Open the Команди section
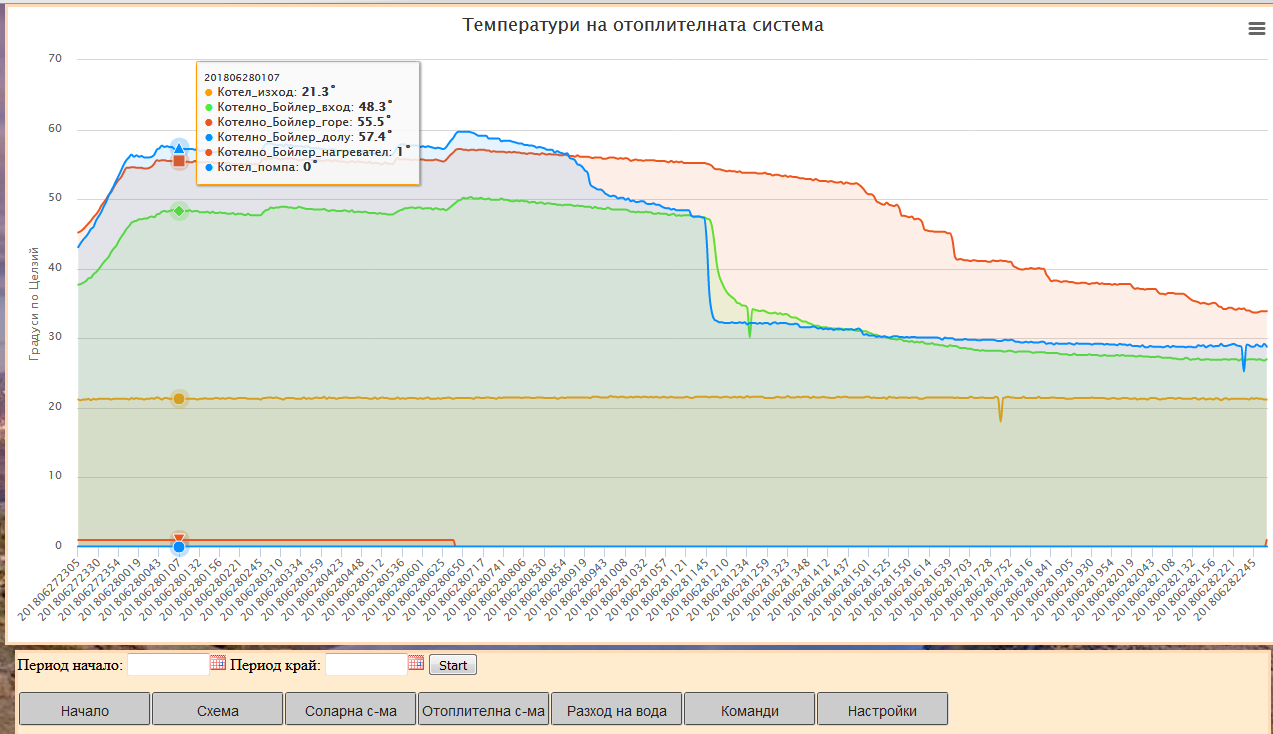 point(749,711)
